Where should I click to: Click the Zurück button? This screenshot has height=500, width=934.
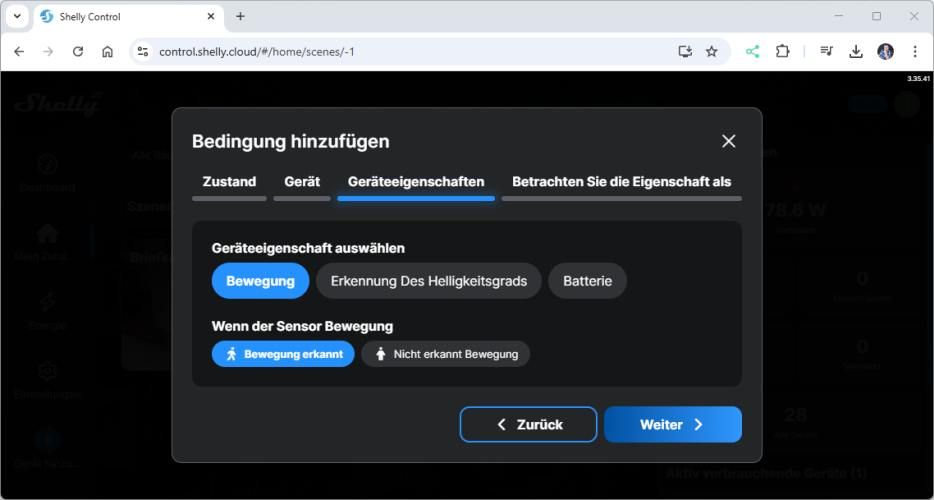[x=528, y=424]
